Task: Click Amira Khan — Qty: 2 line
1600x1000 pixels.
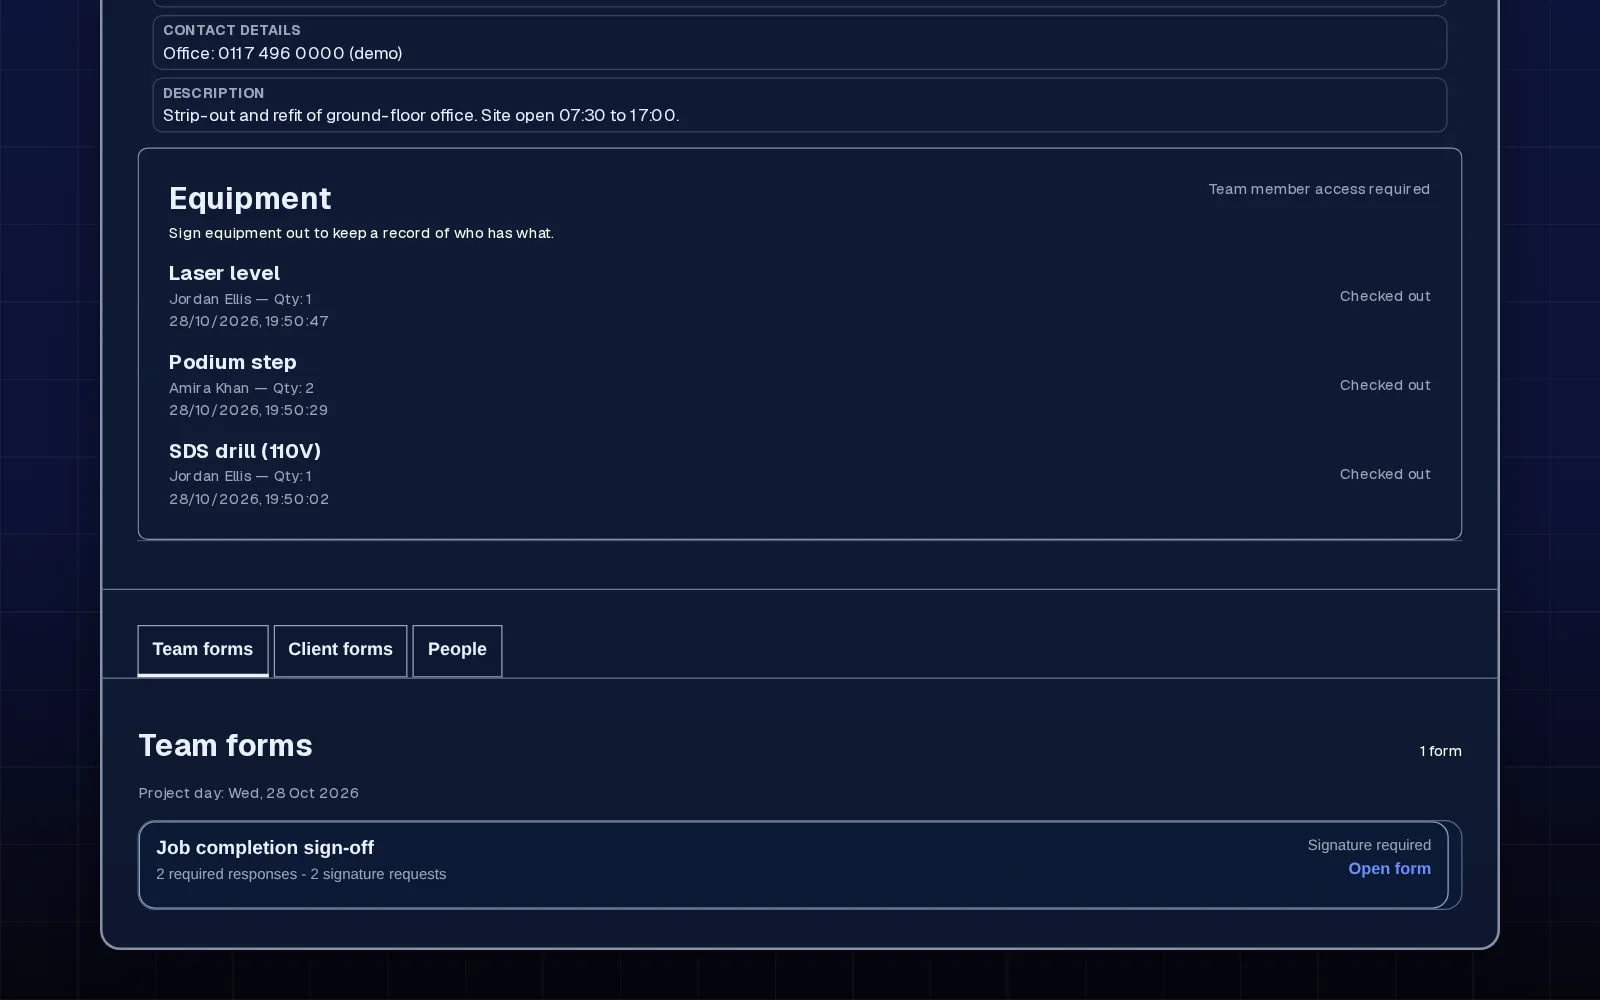Action: click(241, 388)
